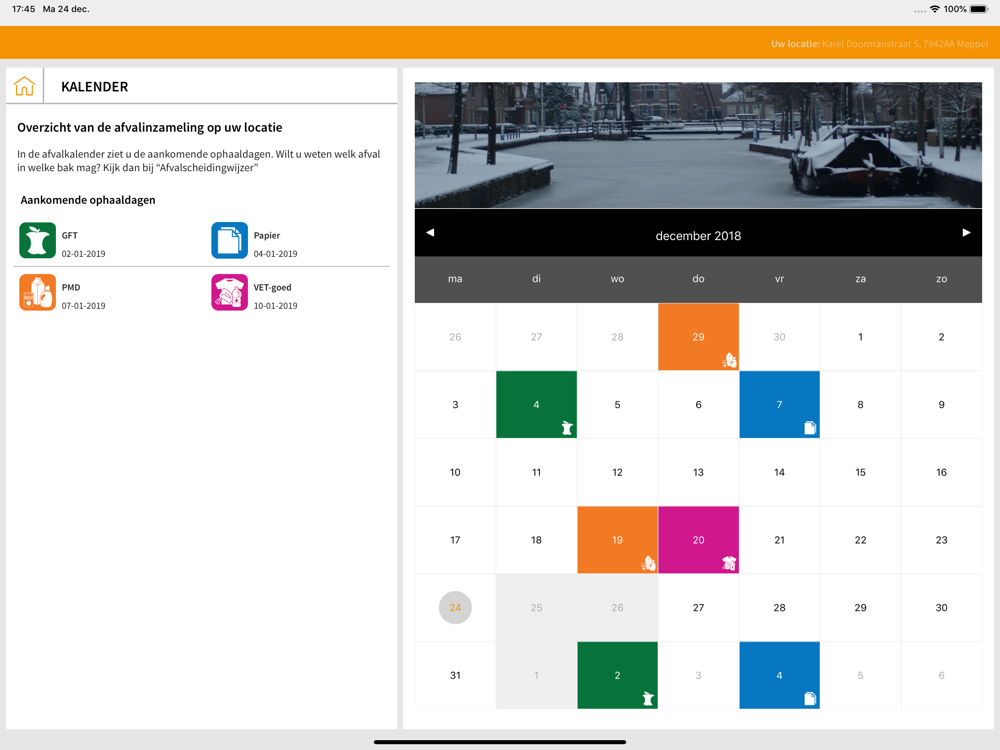
Task: Select green GFT day 4 December
Action: tap(536, 404)
